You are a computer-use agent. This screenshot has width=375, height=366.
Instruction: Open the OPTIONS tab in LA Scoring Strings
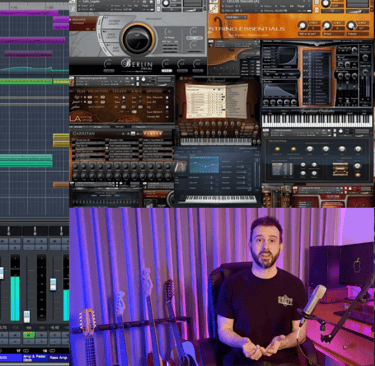pos(154,91)
